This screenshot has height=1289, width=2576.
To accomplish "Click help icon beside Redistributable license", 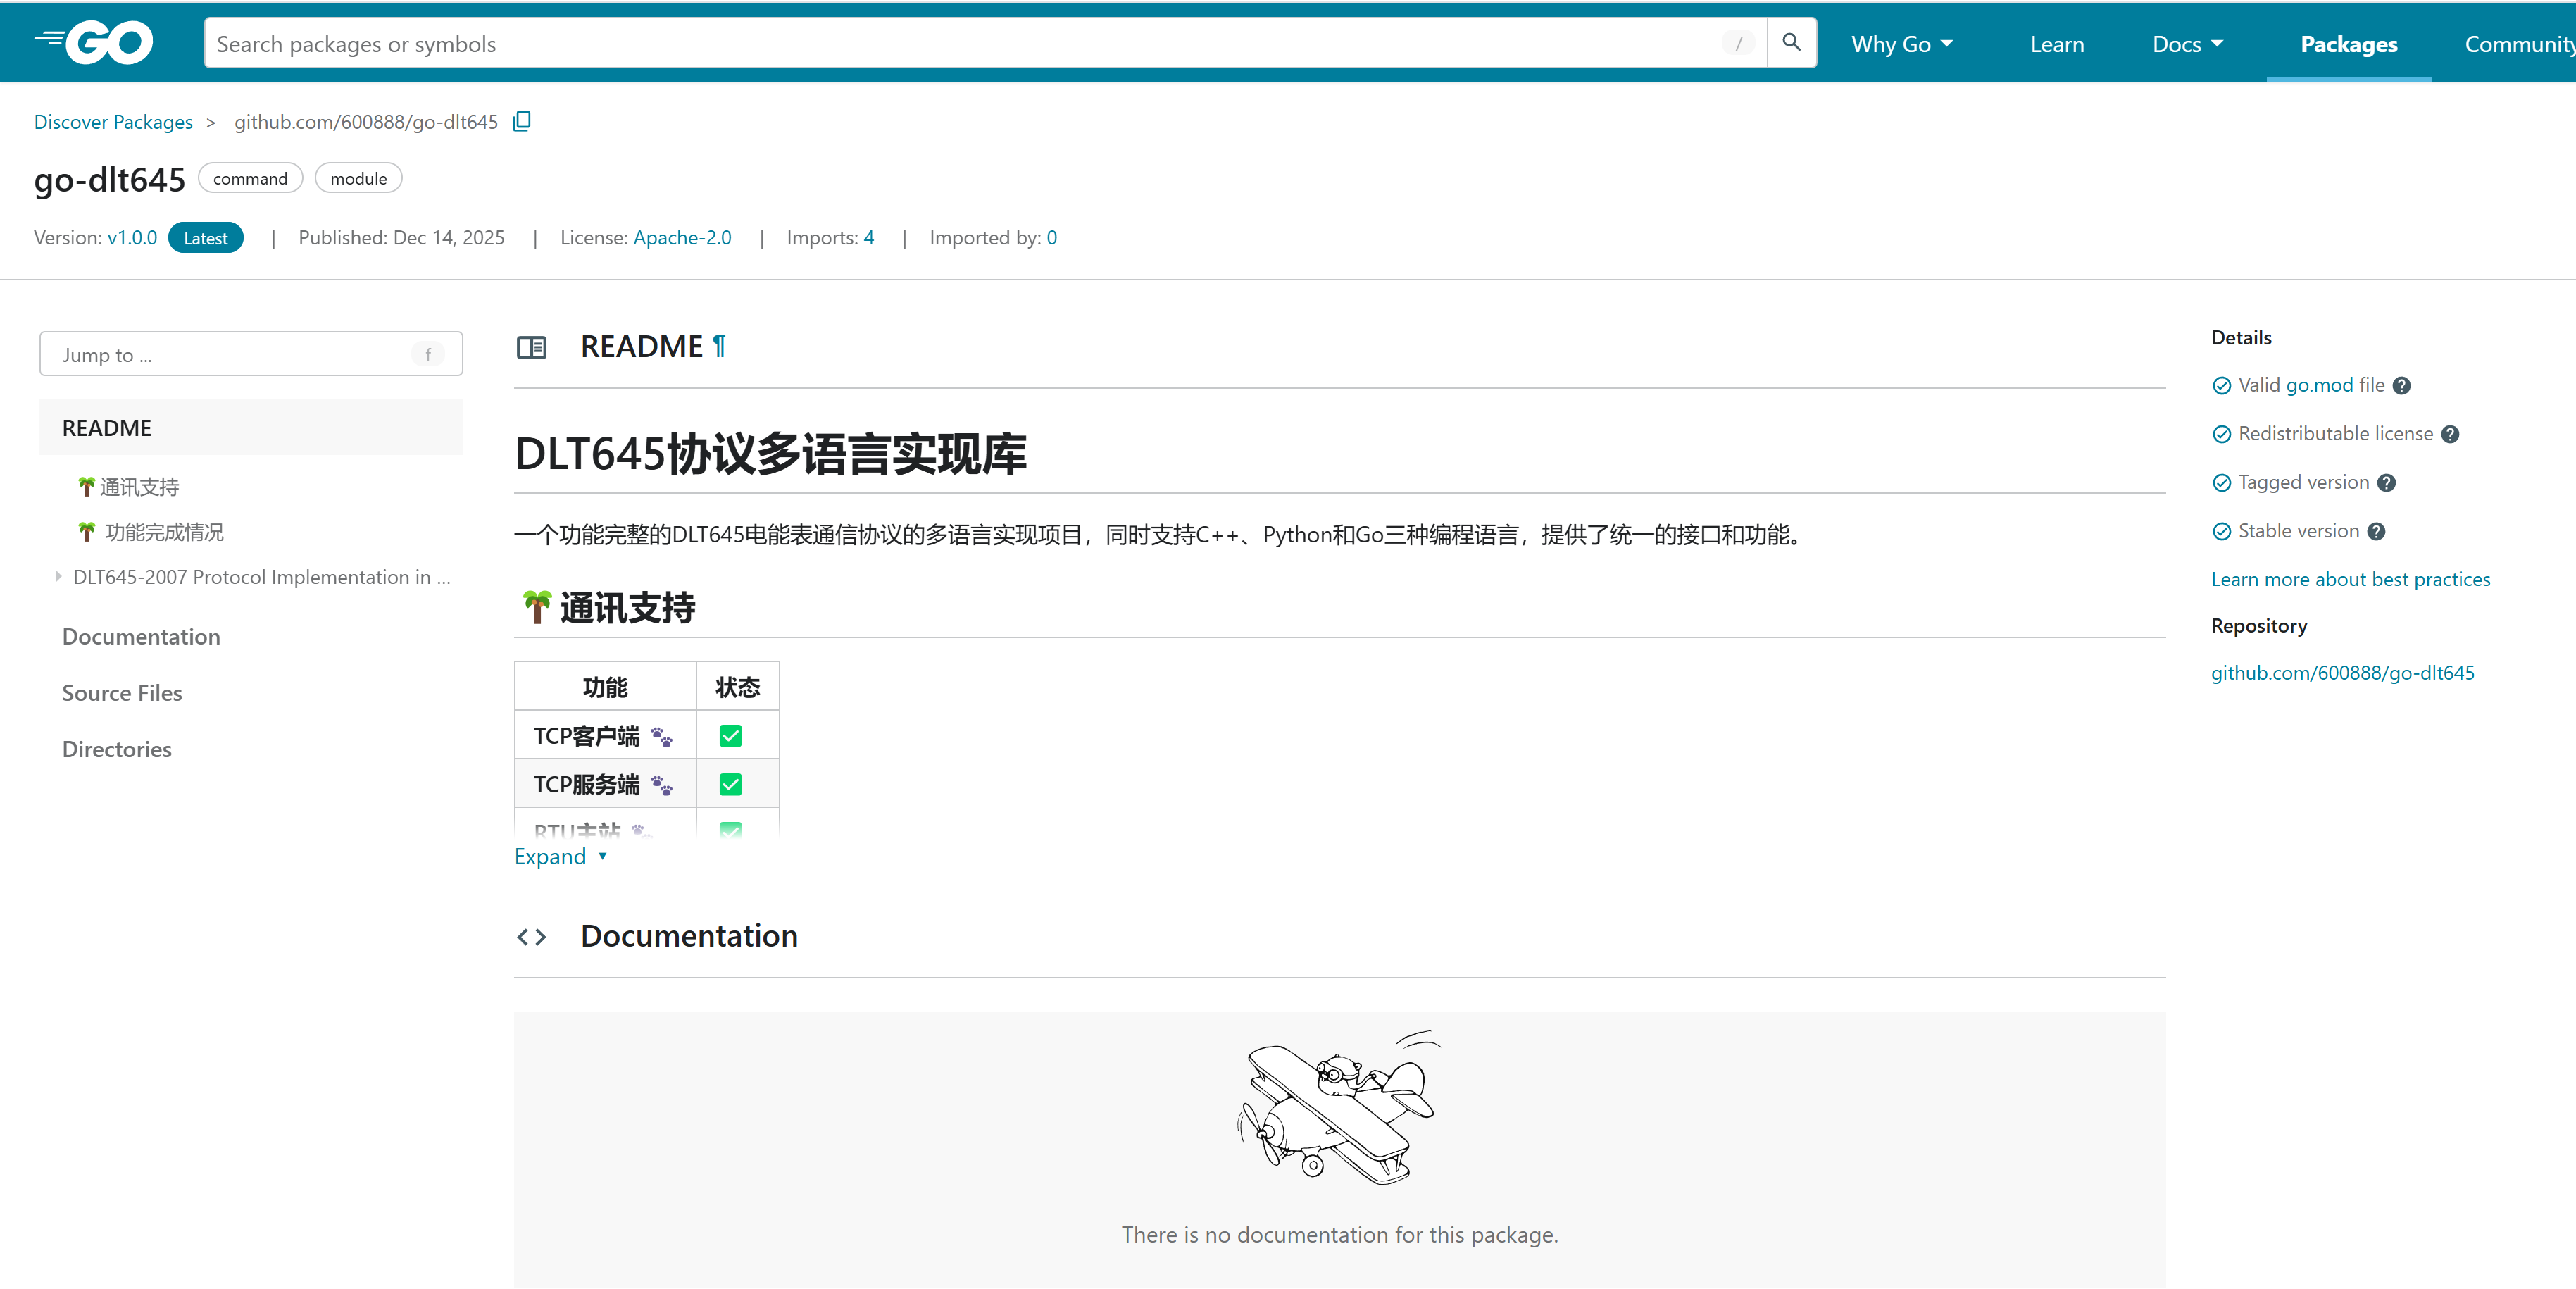I will coord(2450,434).
